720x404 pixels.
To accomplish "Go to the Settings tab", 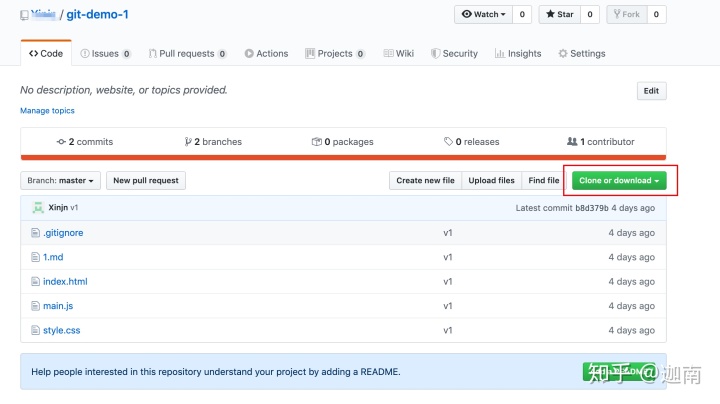I will pos(582,54).
